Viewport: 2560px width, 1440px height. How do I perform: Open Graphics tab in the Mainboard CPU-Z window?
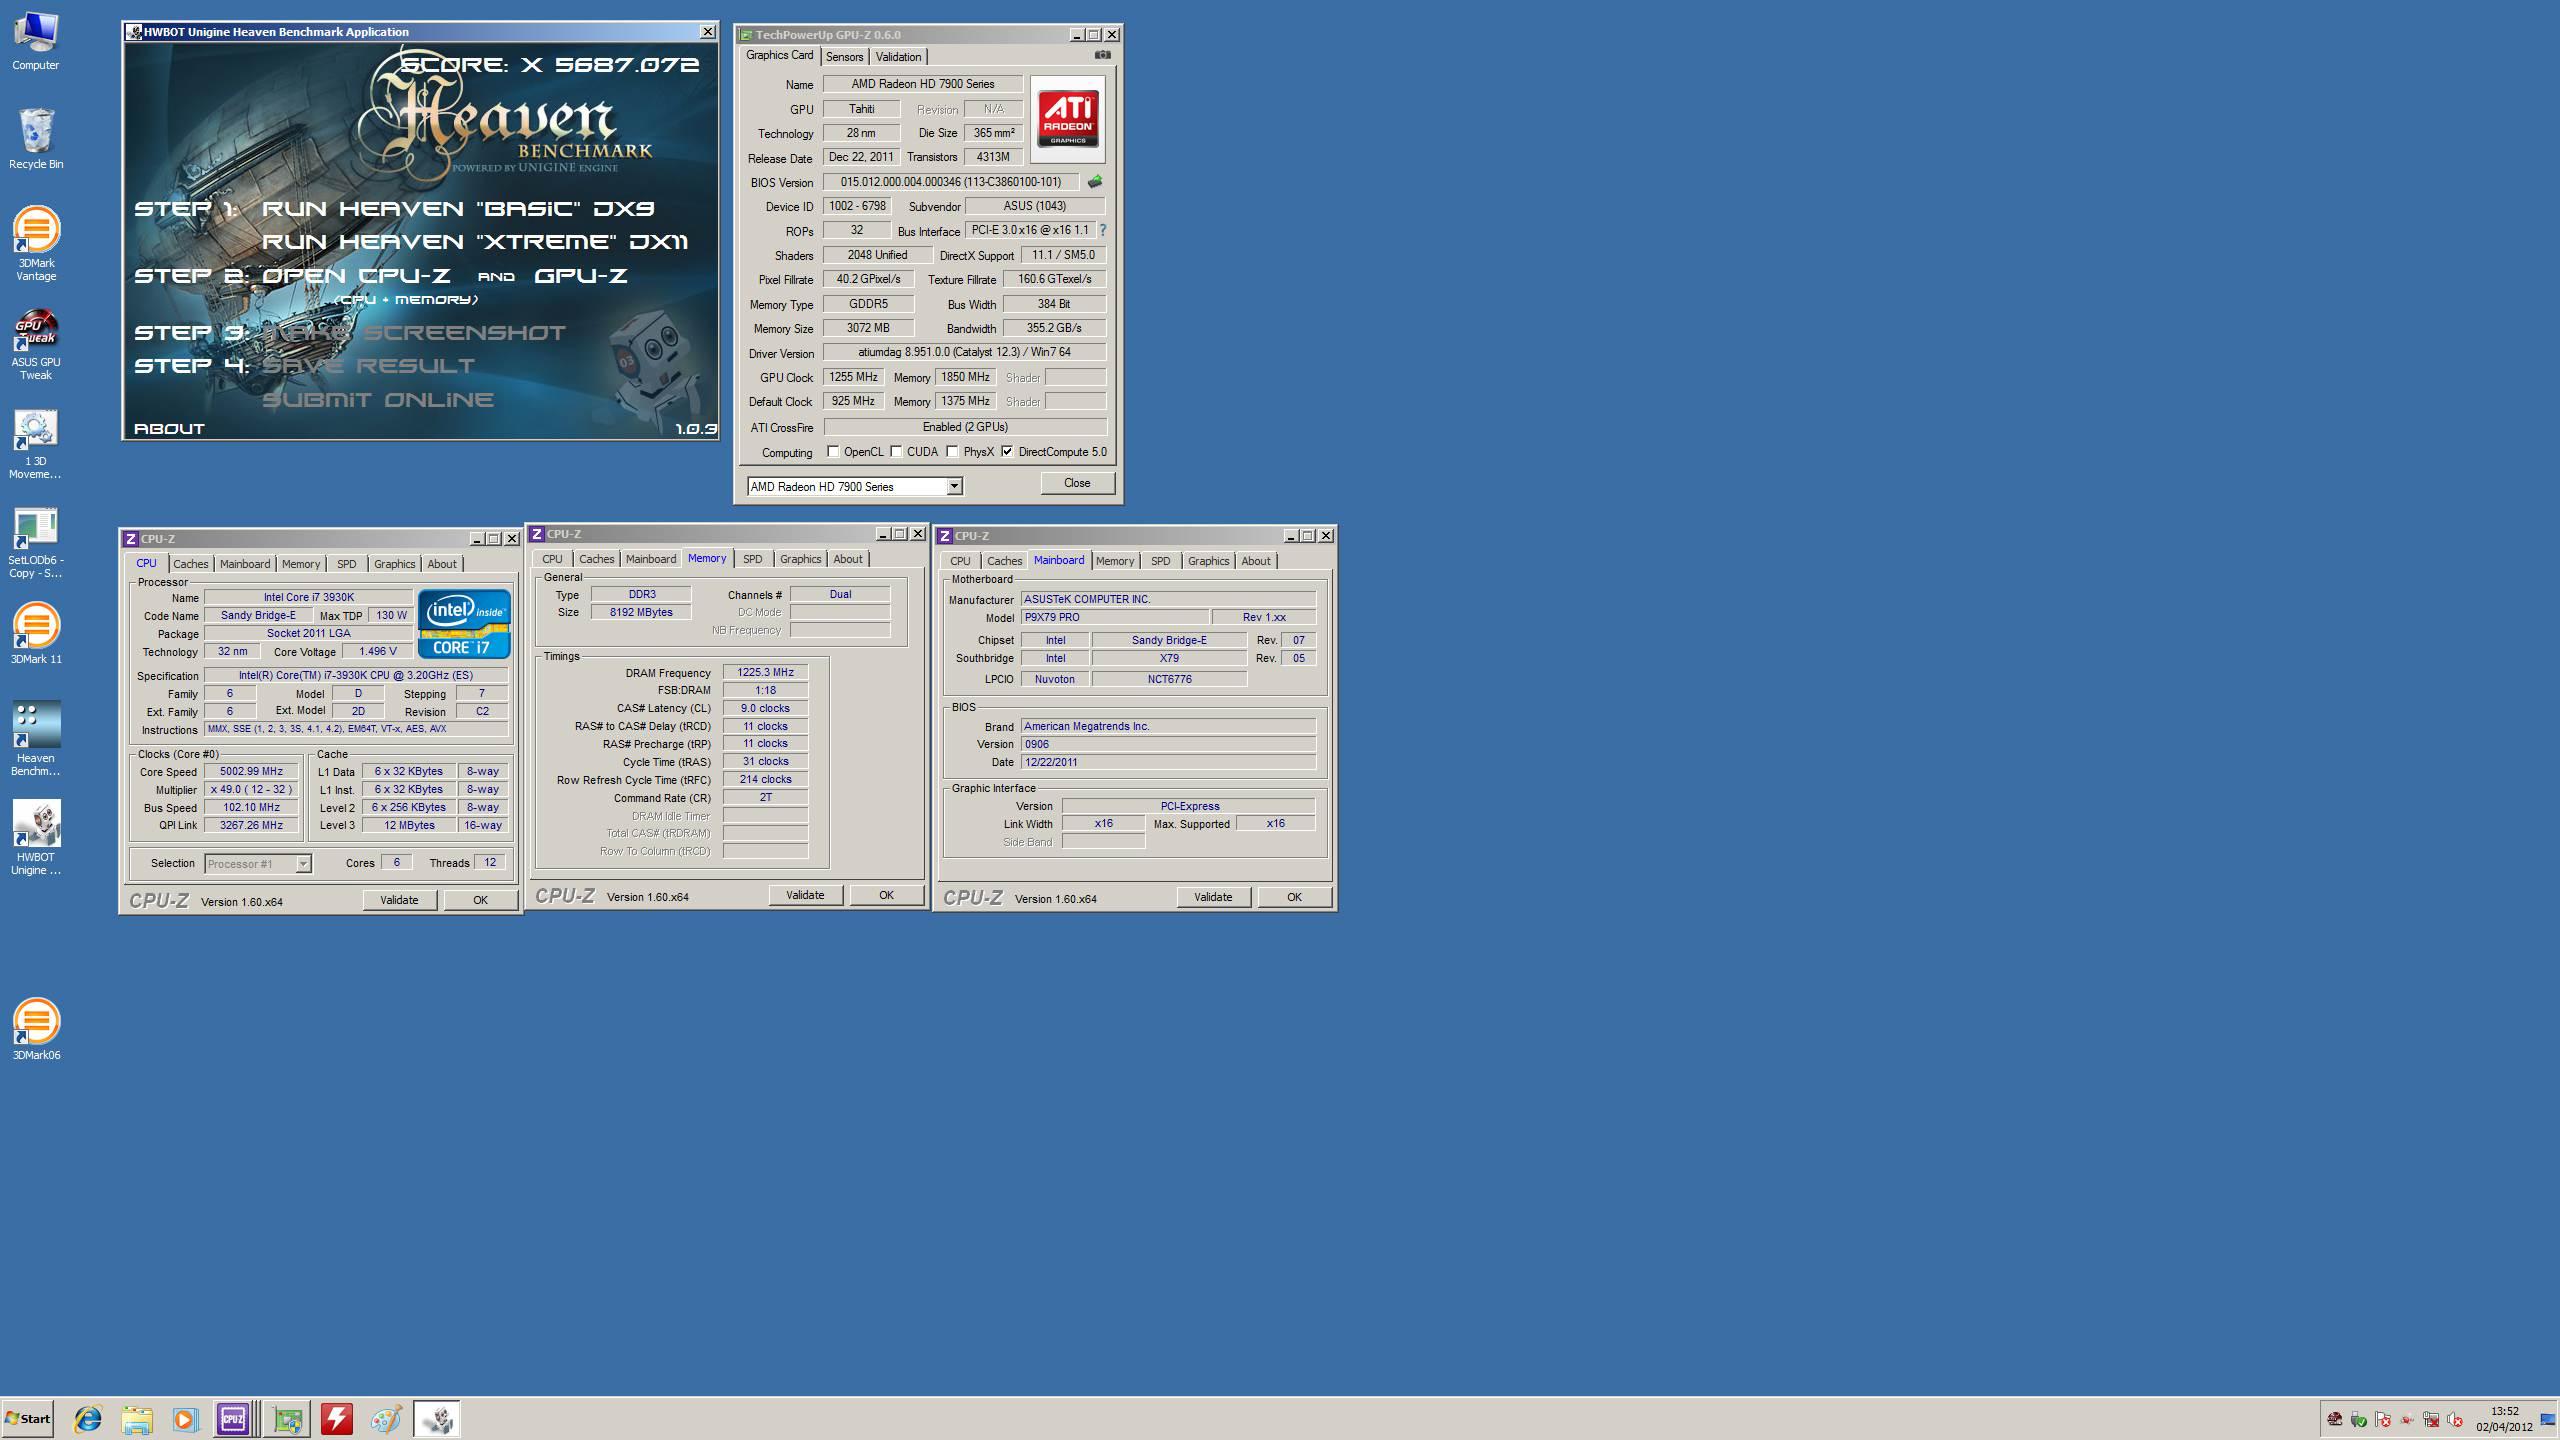click(x=1208, y=561)
